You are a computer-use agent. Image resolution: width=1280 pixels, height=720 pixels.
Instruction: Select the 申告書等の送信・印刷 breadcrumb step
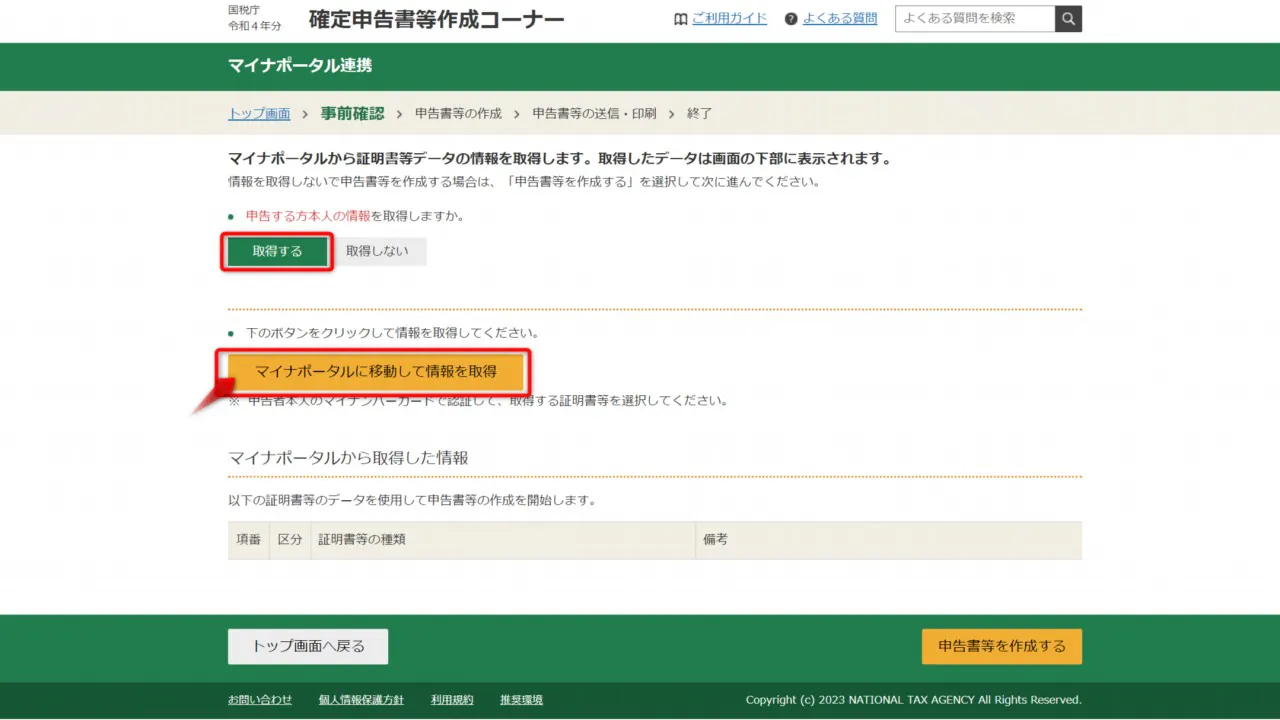click(594, 114)
